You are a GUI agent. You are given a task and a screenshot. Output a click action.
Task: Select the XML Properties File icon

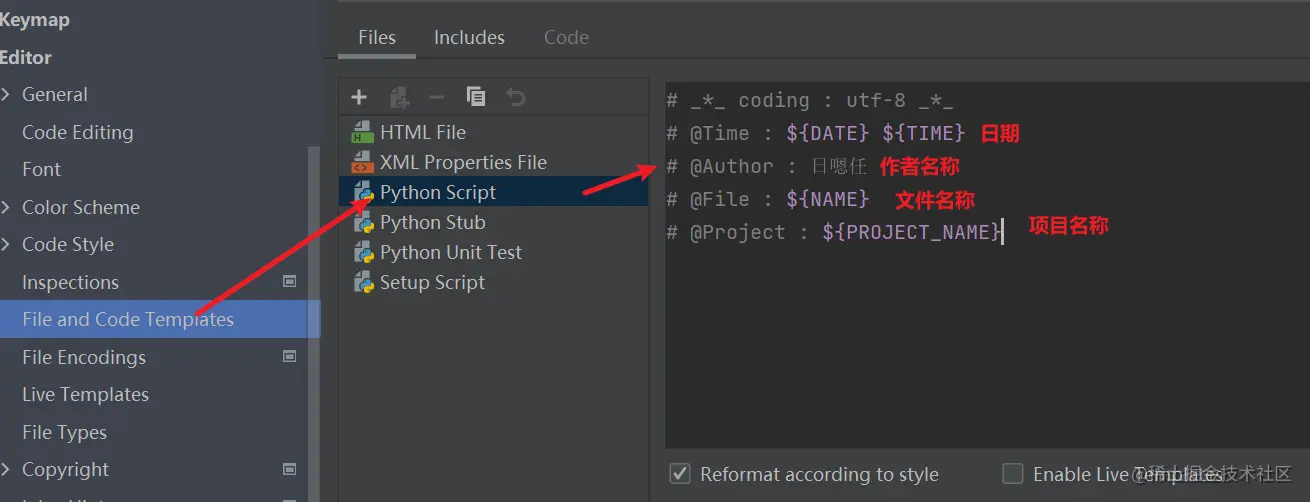(363, 162)
